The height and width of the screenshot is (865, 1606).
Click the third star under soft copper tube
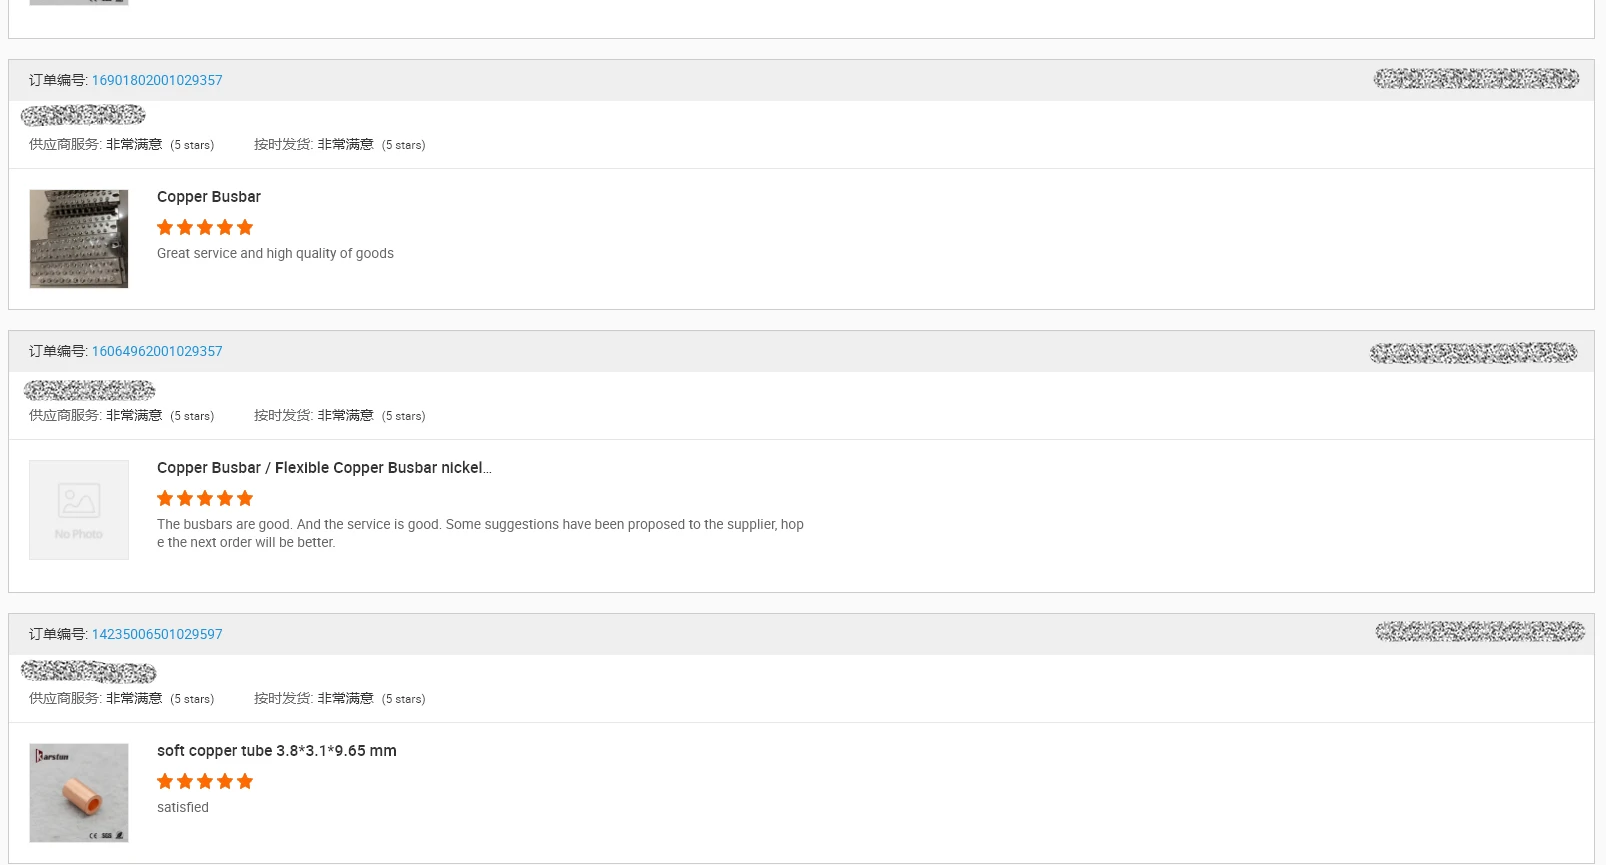(205, 781)
